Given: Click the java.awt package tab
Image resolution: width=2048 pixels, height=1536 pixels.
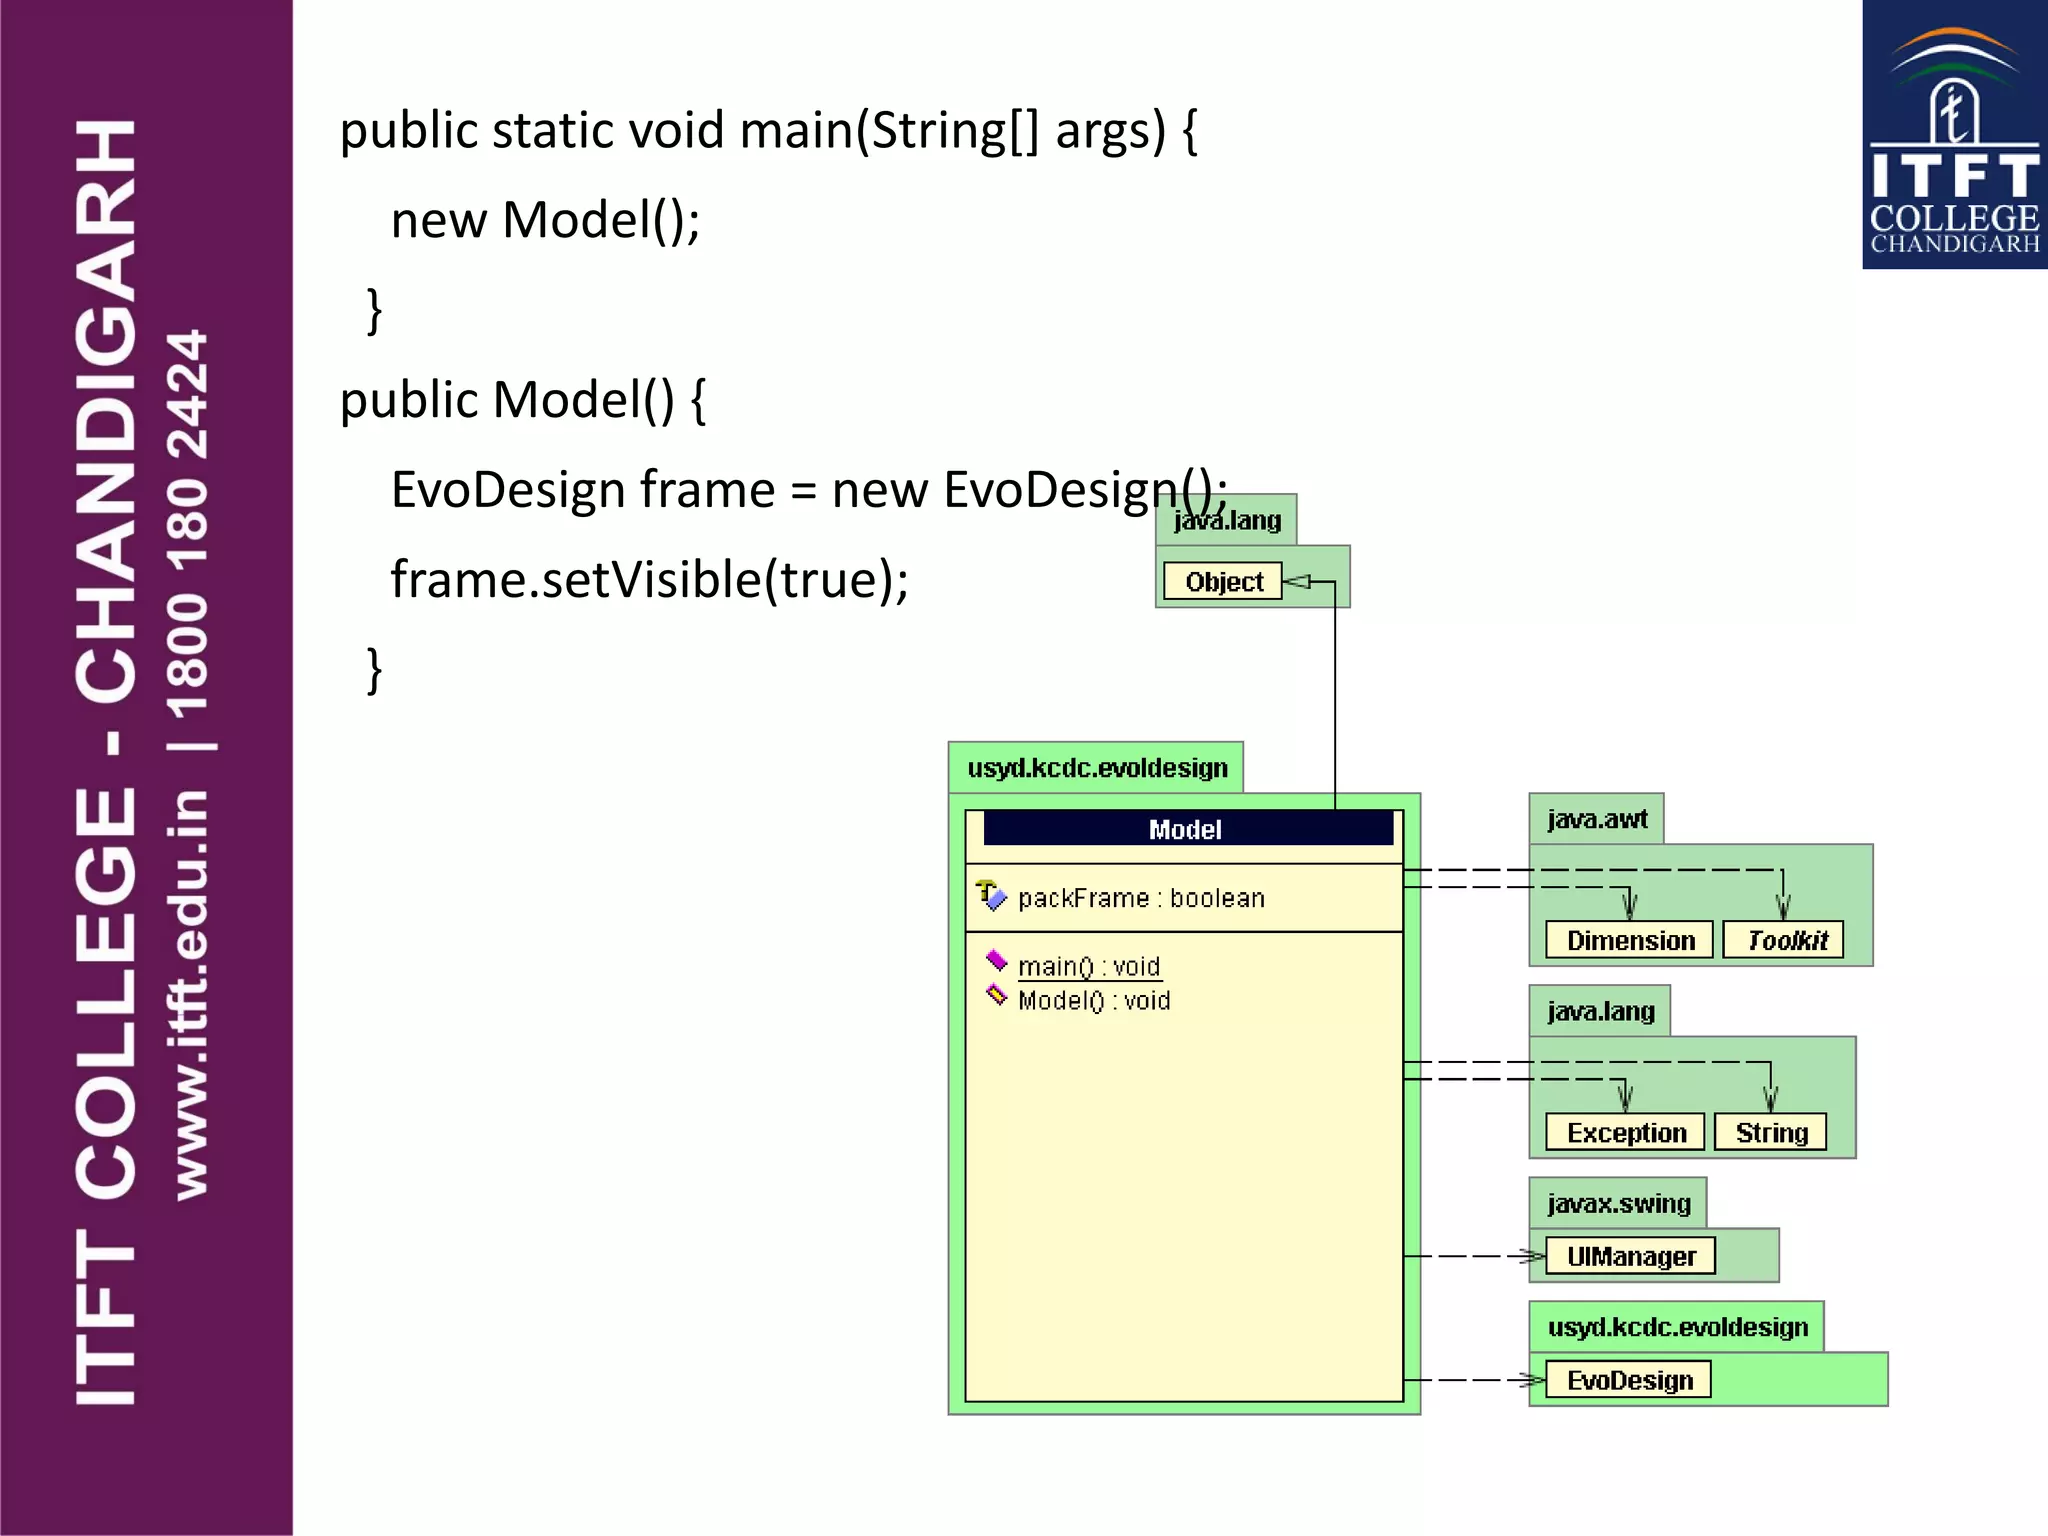Looking at the screenshot, I should [x=1596, y=819].
